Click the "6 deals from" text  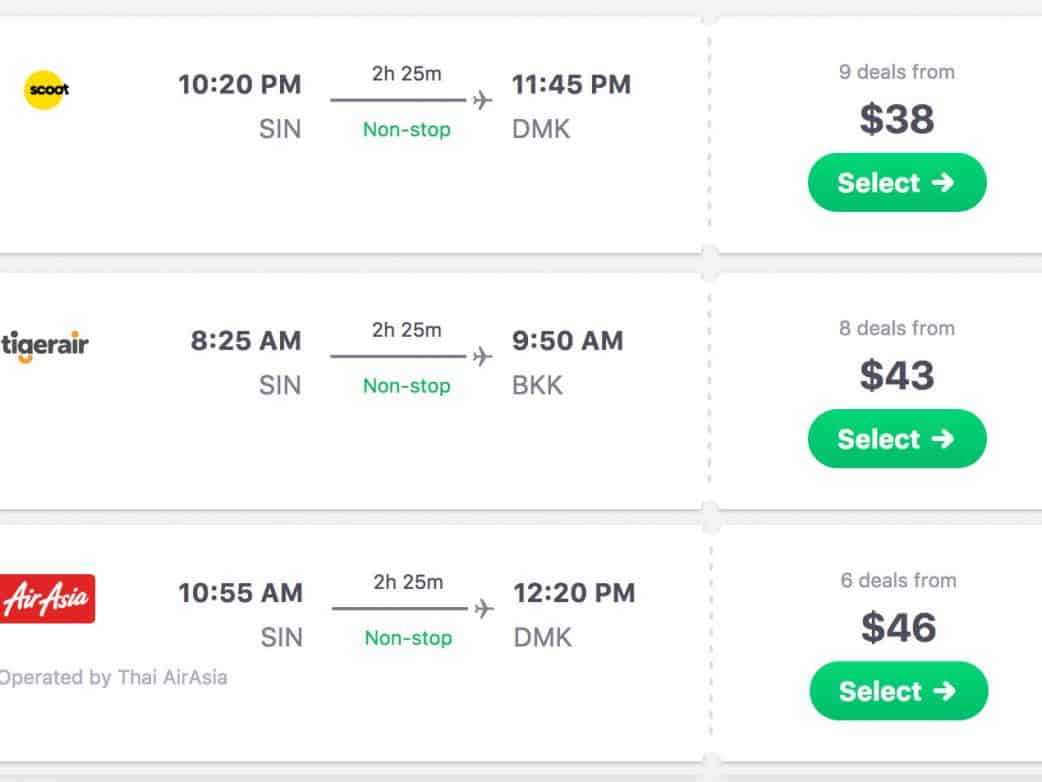coord(898,580)
